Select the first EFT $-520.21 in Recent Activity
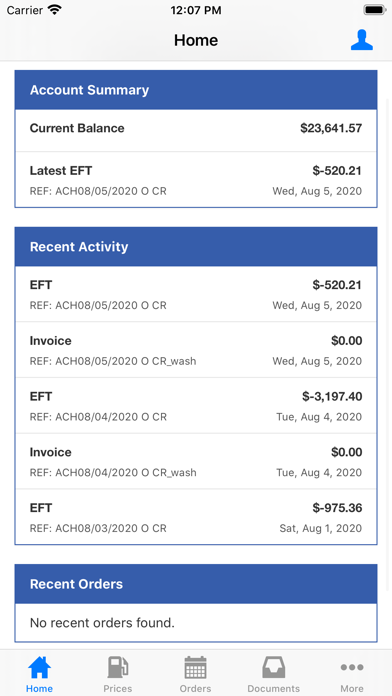392x696 pixels. (x=196, y=294)
